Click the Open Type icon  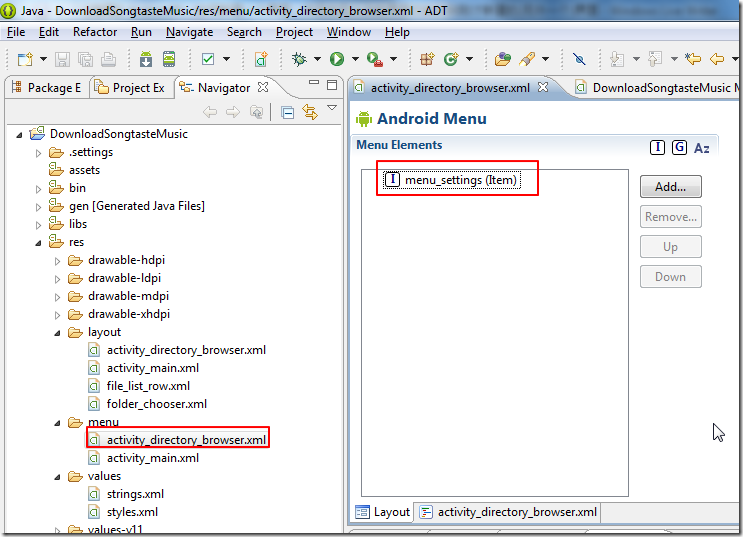[503, 59]
